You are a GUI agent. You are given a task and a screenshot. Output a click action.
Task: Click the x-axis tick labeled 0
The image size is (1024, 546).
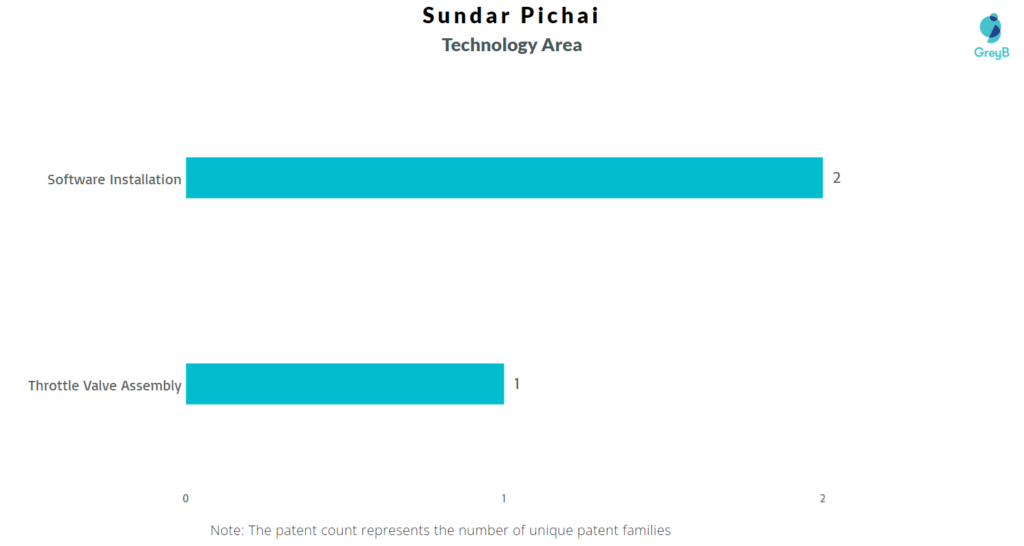coord(185,498)
